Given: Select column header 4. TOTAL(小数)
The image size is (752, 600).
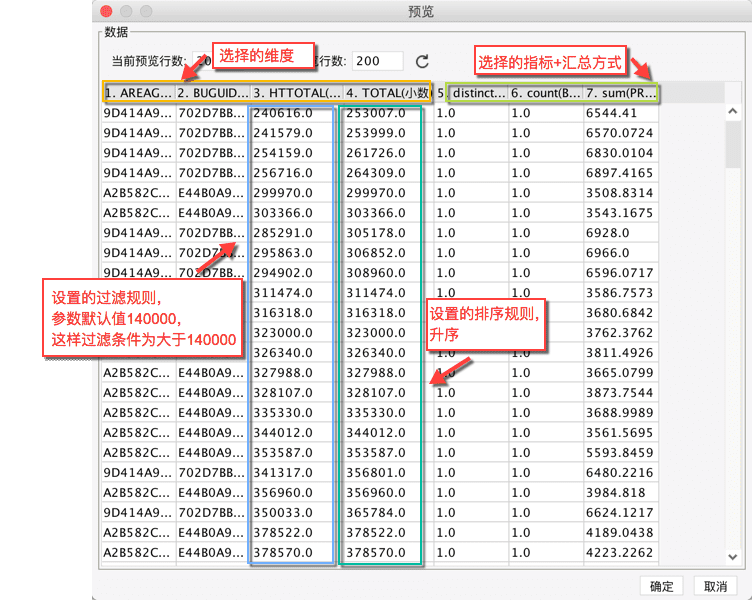Looking at the screenshot, I should pos(388,93).
